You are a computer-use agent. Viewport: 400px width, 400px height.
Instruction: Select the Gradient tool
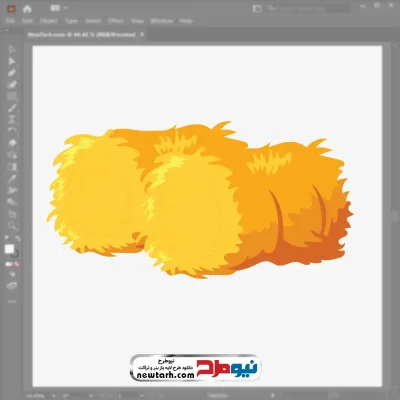point(12,167)
